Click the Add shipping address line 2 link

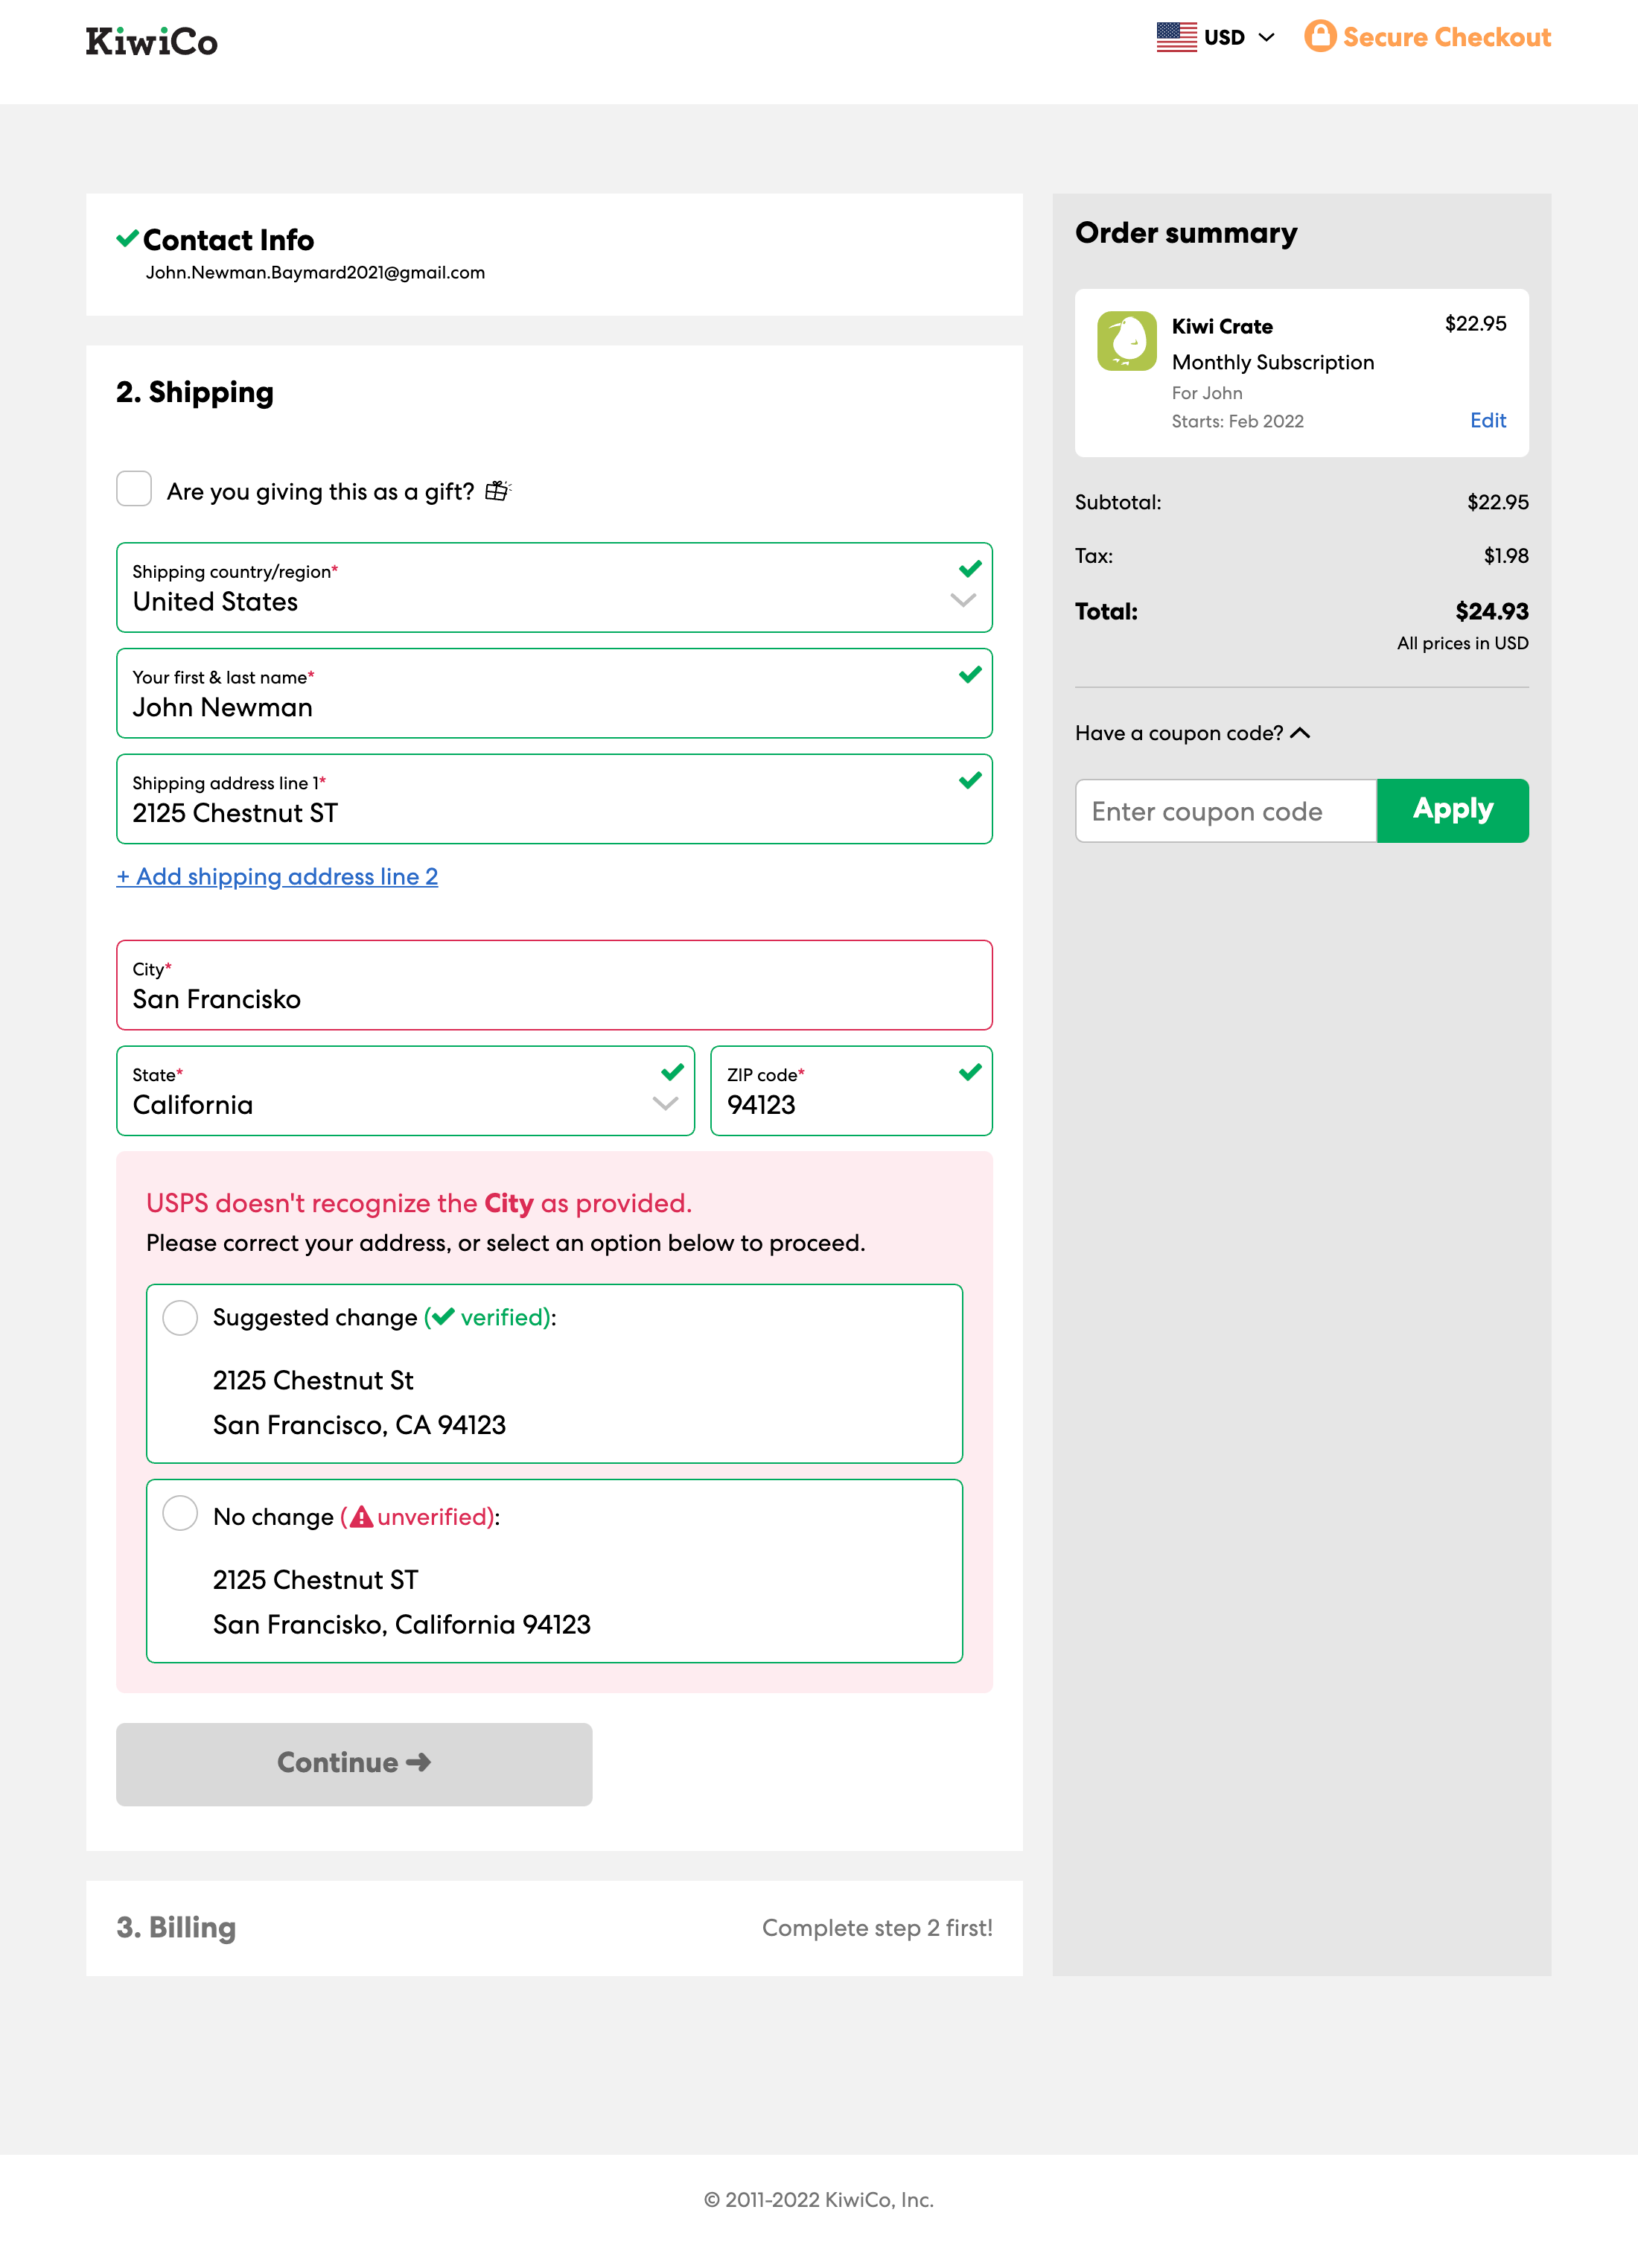[277, 877]
